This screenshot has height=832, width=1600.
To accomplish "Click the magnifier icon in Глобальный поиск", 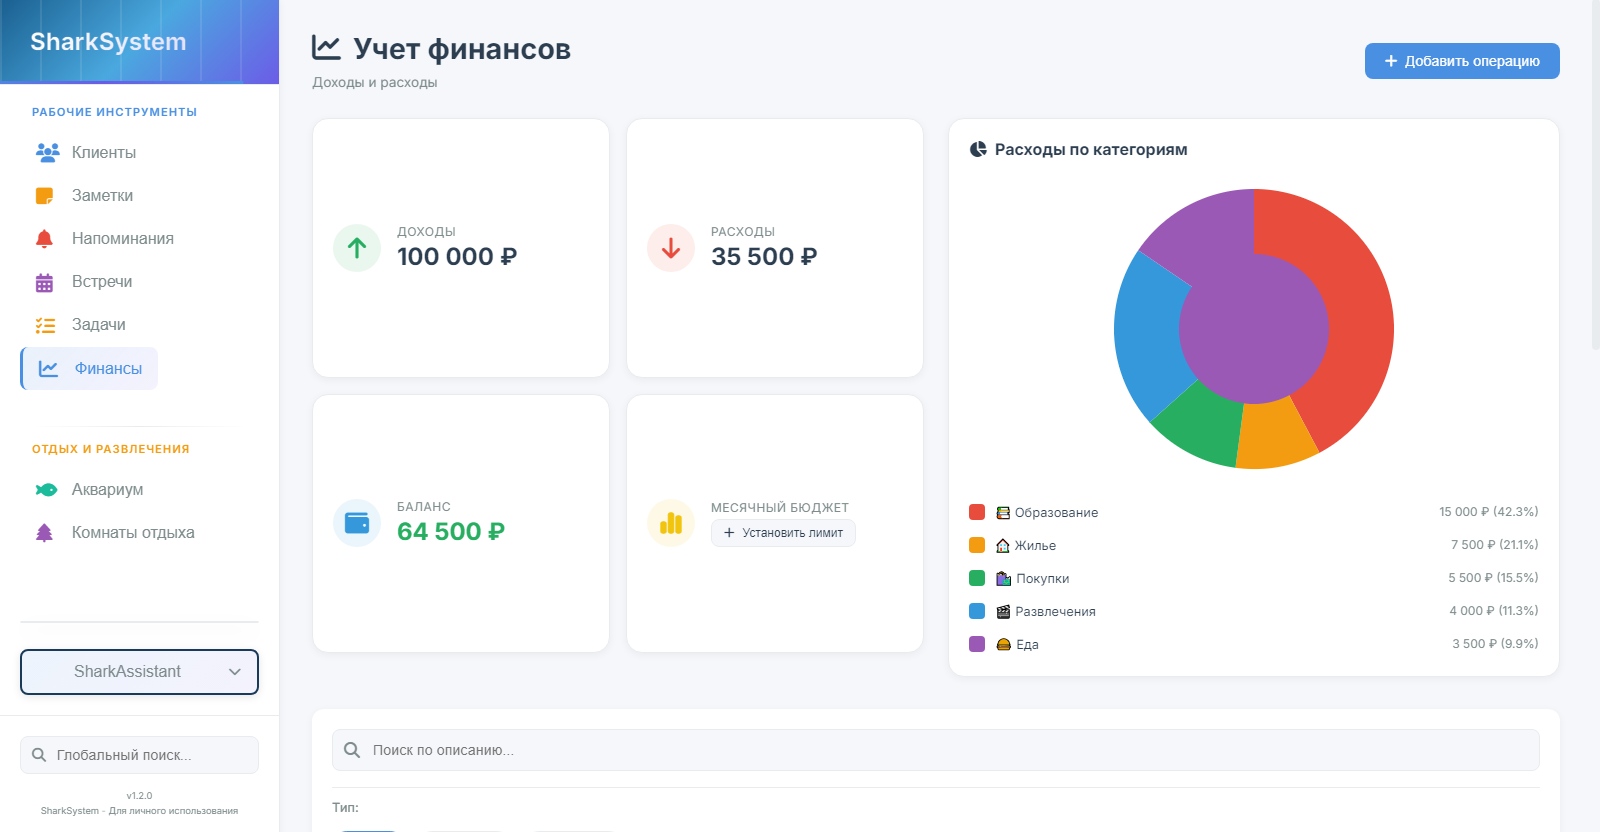I will 39,755.
